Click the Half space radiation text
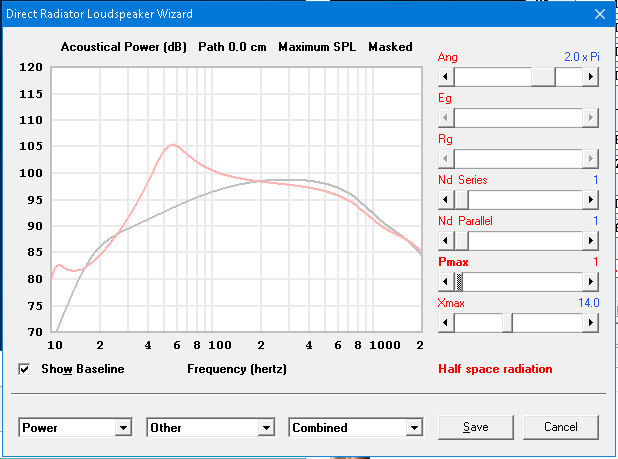Screen dimensions: 618x459 (495, 369)
